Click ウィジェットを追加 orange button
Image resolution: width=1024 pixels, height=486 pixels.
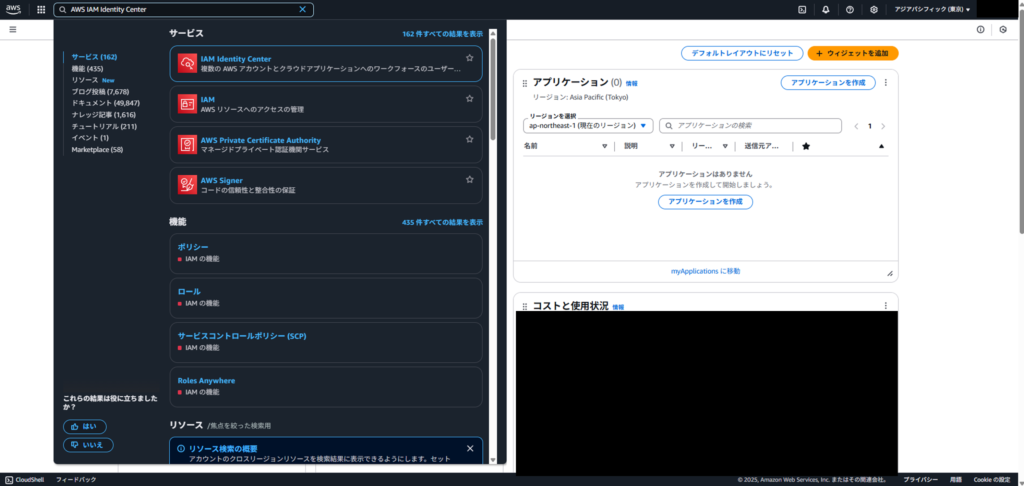click(x=853, y=53)
